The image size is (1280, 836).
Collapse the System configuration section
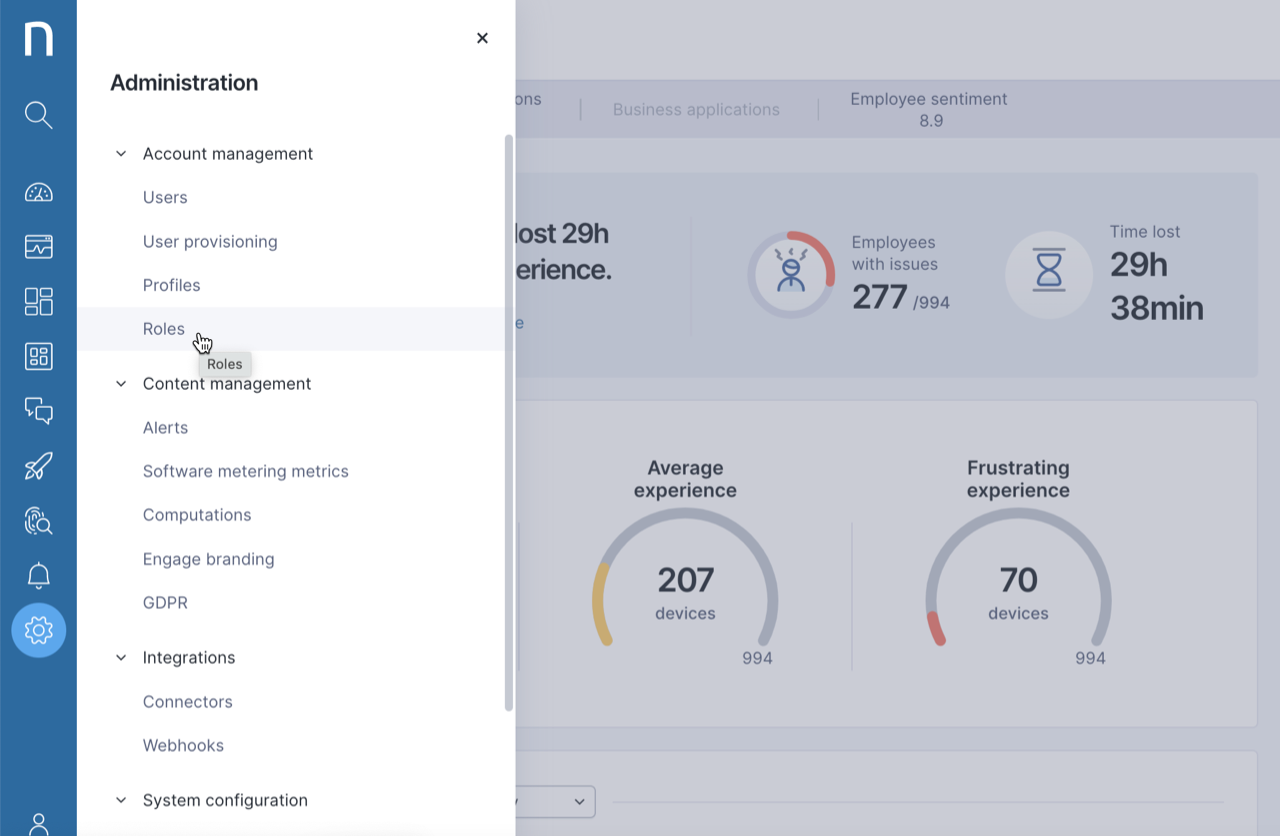(x=121, y=800)
